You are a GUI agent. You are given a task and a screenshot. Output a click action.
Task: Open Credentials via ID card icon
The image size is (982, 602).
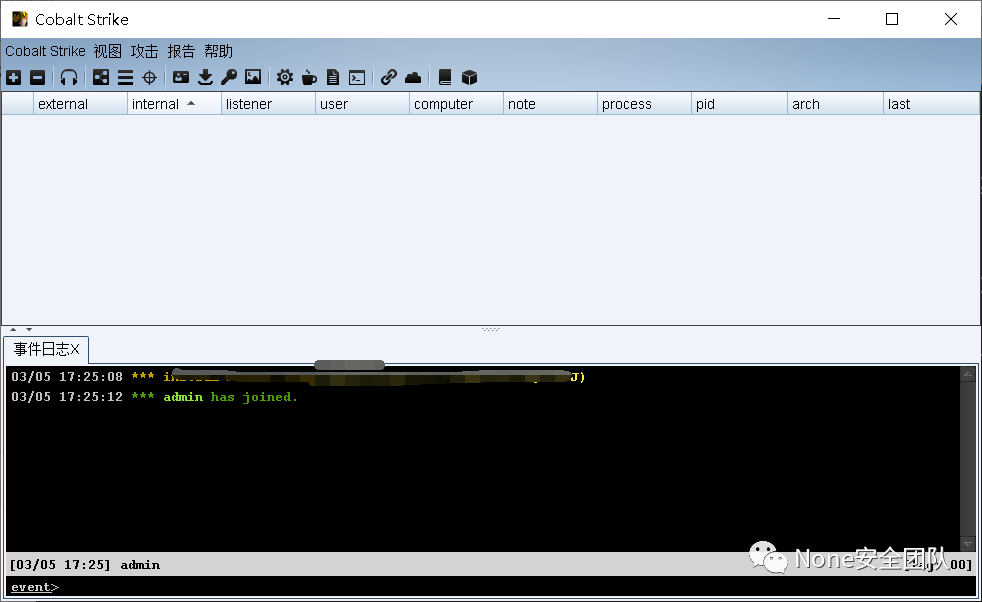(x=181, y=78)
